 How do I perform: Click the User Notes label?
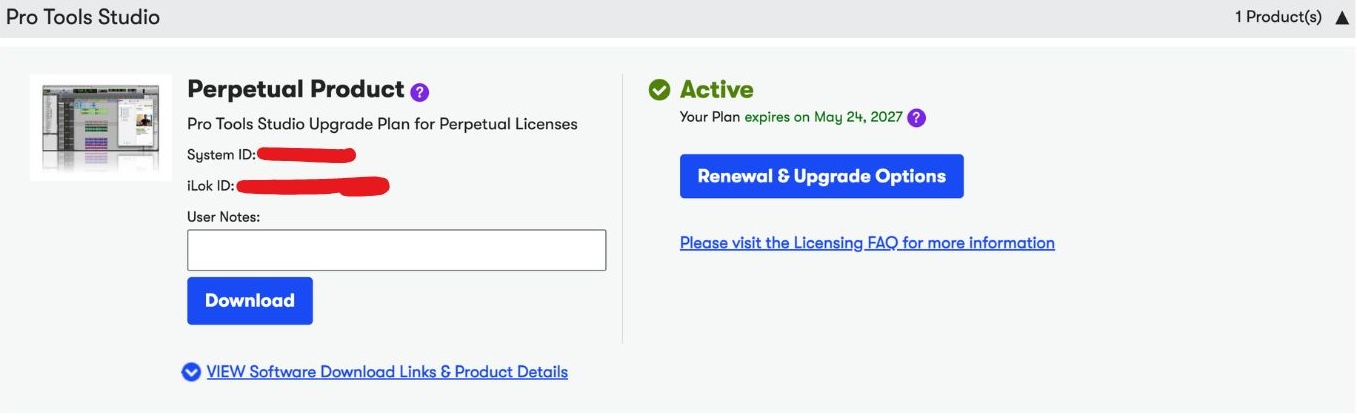pyautogui.click(x=223, y=216)
